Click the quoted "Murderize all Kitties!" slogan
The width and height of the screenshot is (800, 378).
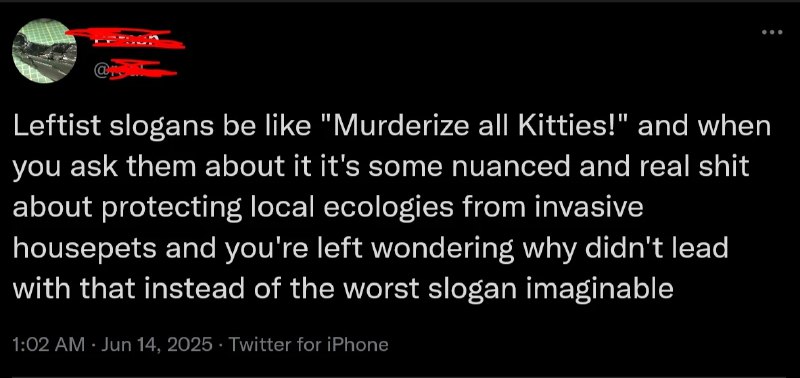476,128
